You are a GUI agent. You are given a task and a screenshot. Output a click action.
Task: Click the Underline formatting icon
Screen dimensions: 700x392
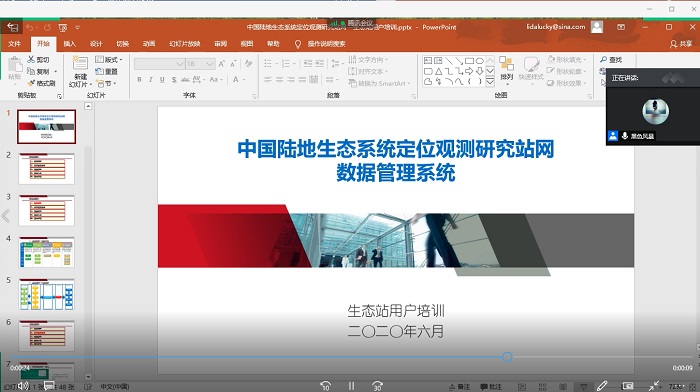pos(162,80)
